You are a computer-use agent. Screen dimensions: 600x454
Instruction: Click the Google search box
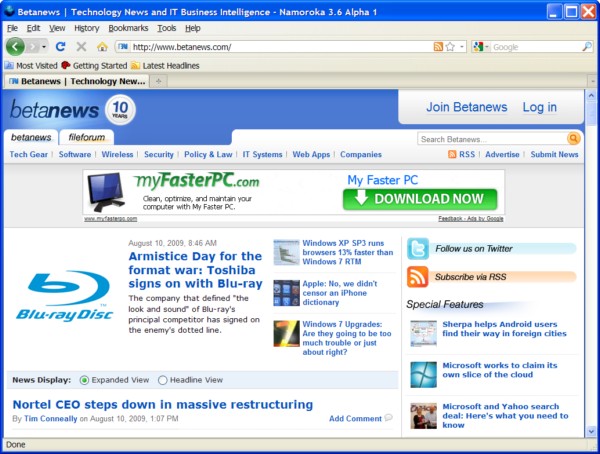[536, 47]
